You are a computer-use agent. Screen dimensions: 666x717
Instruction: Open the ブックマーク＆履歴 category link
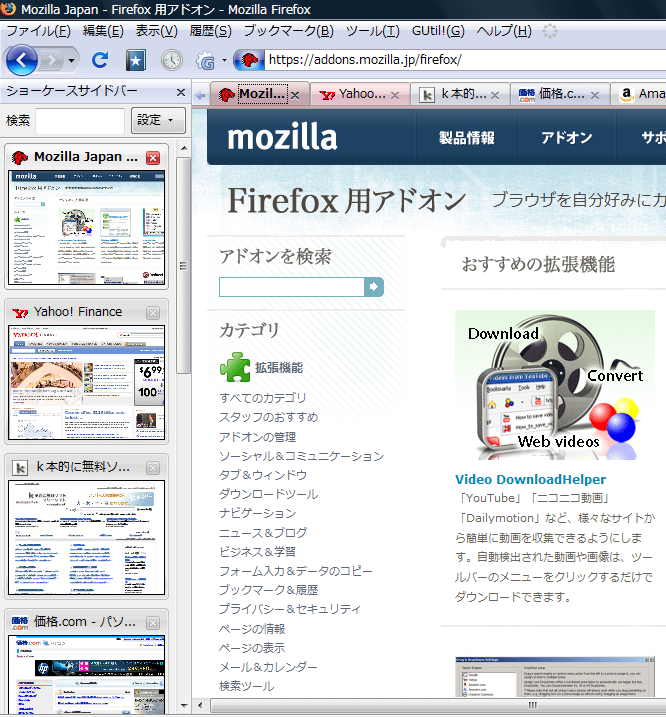[x=269, y=590]
